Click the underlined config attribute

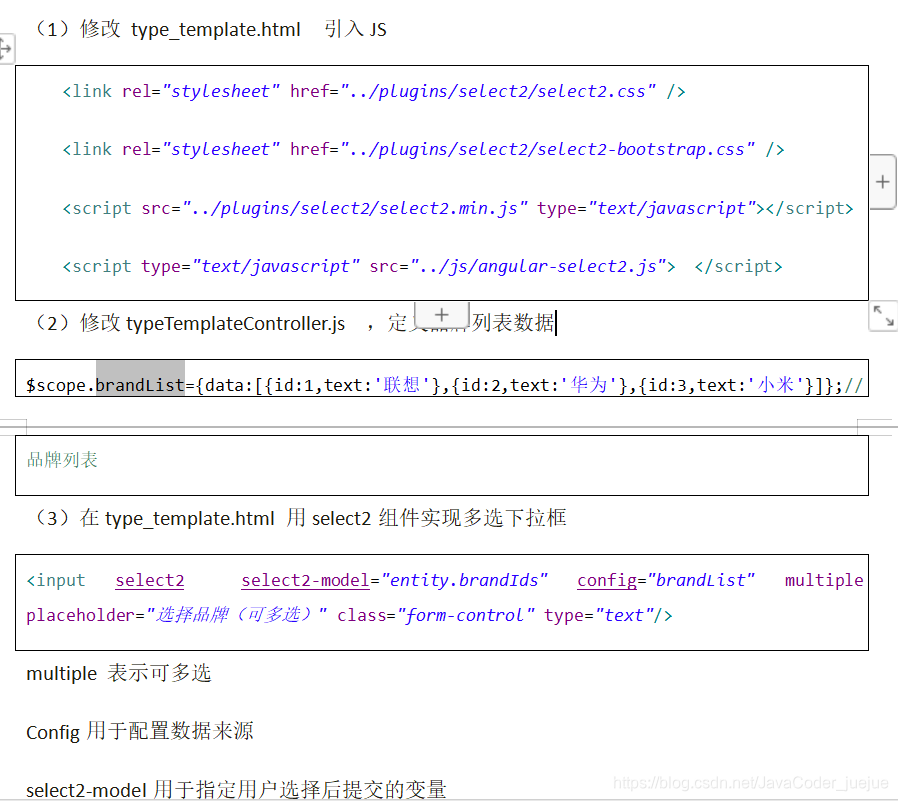point(607,581)
